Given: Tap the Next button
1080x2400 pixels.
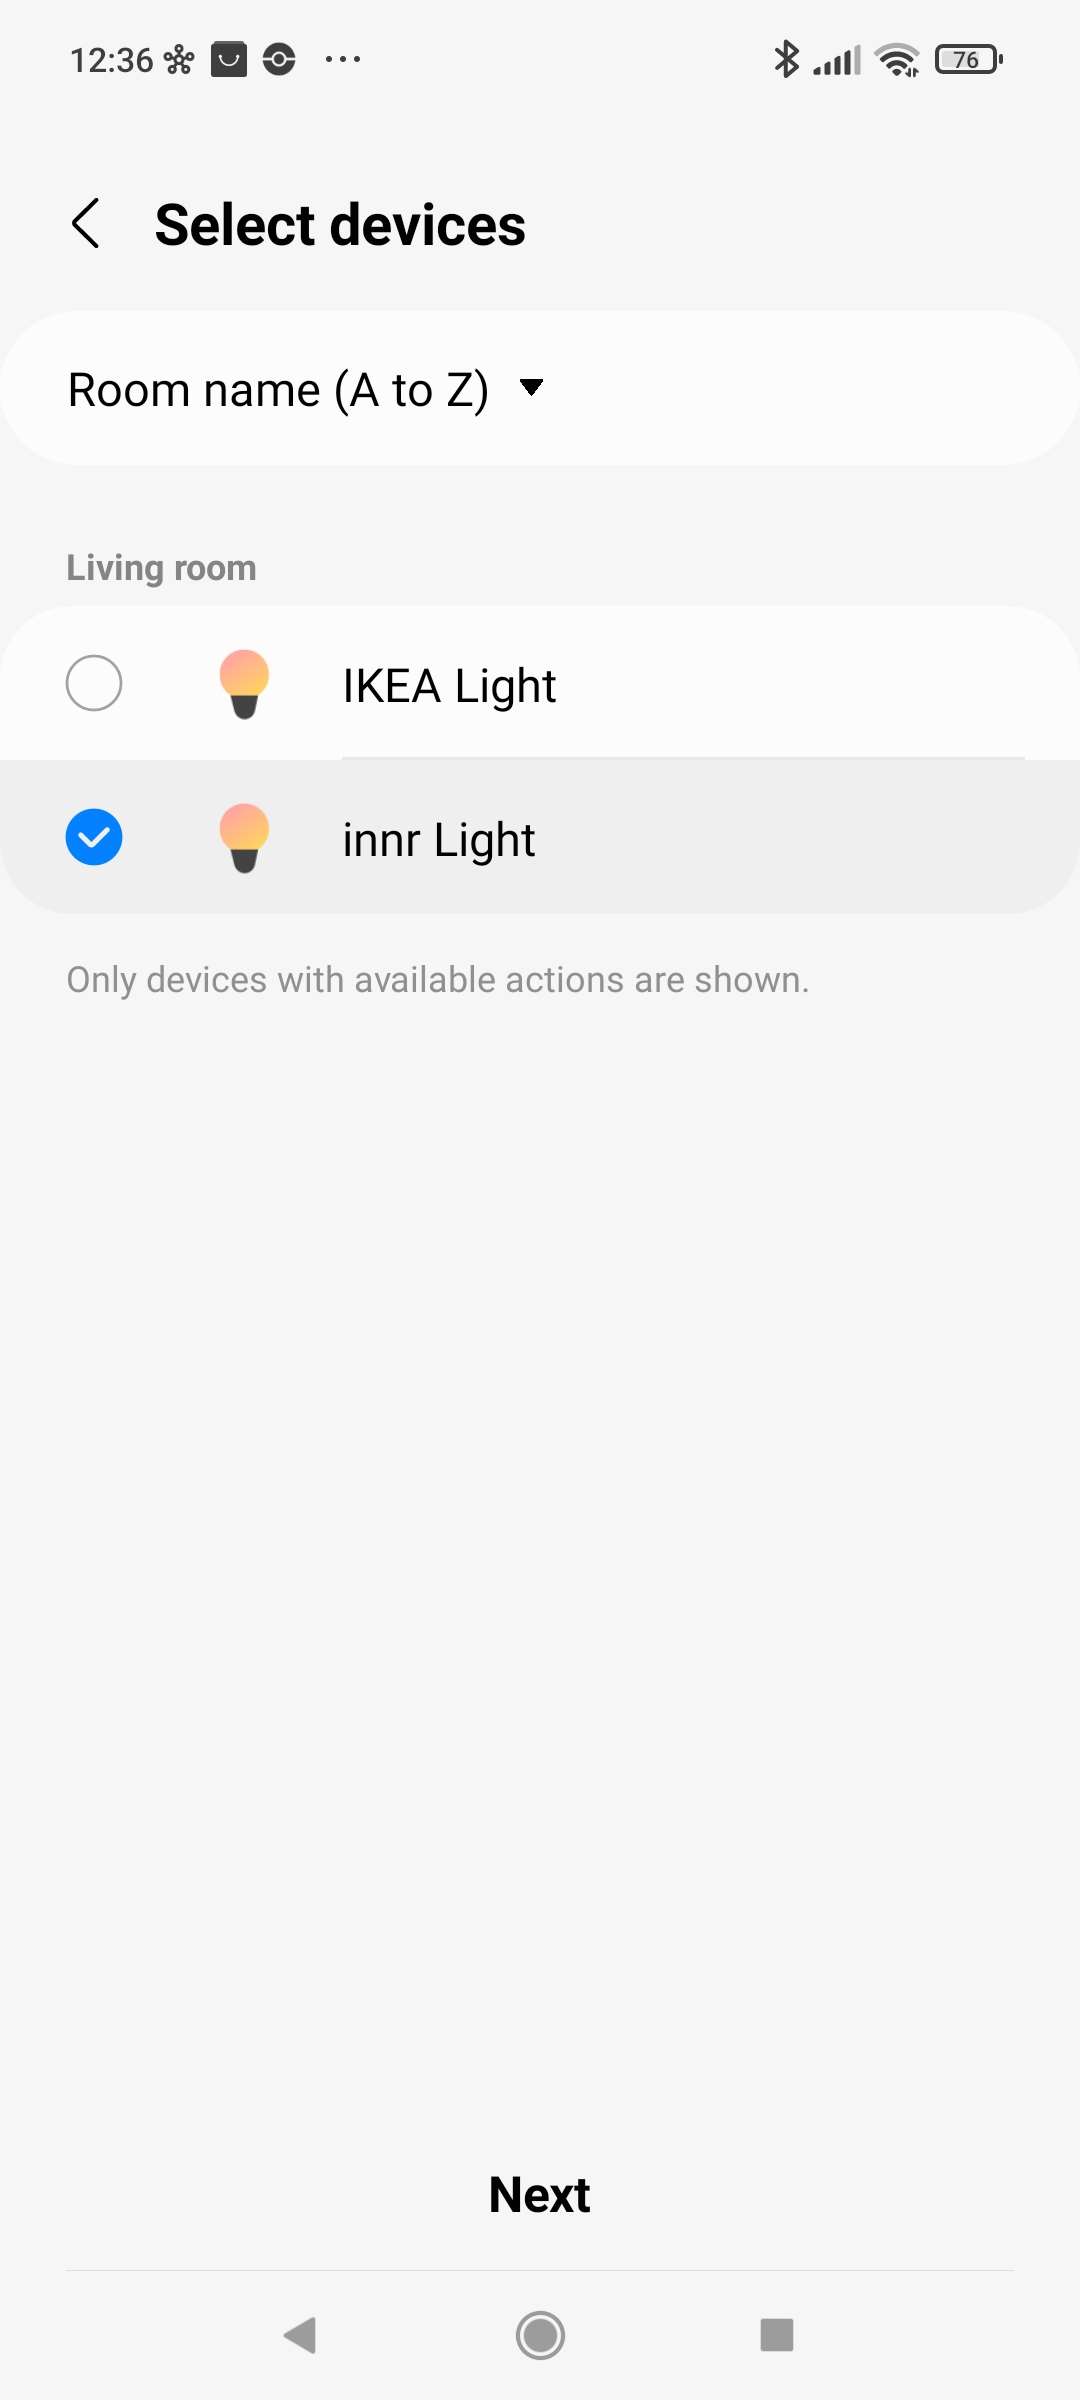Looking at the screenshot, I should pyautogui.click(x=540, y=2195).
